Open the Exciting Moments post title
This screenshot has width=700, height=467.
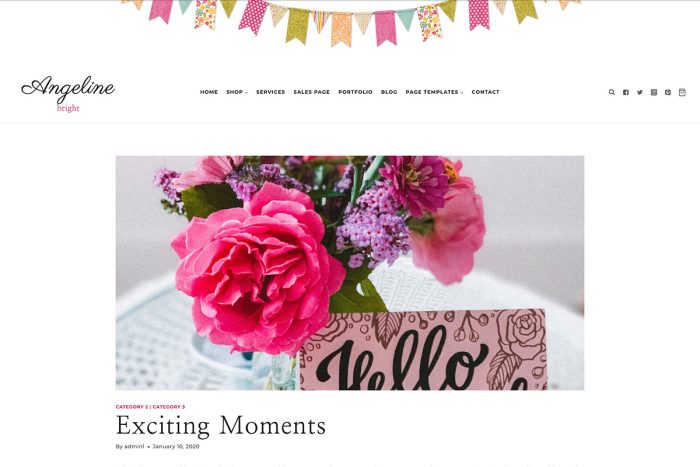click(x=221, y=425)
